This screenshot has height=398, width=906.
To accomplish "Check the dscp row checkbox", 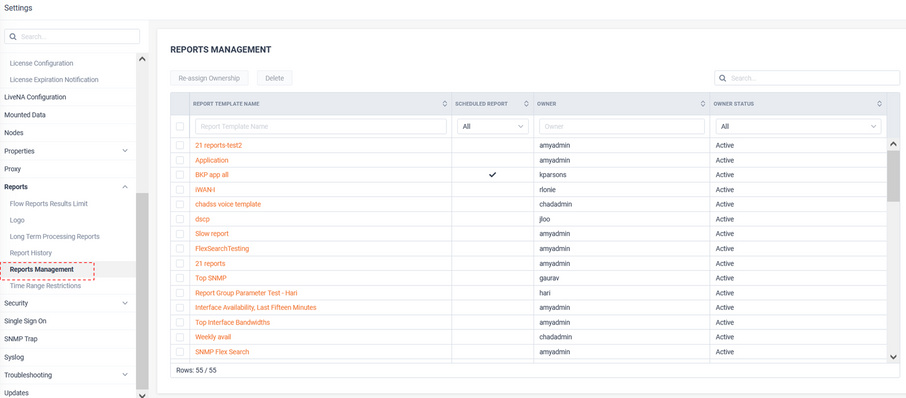I will (180, 219).
